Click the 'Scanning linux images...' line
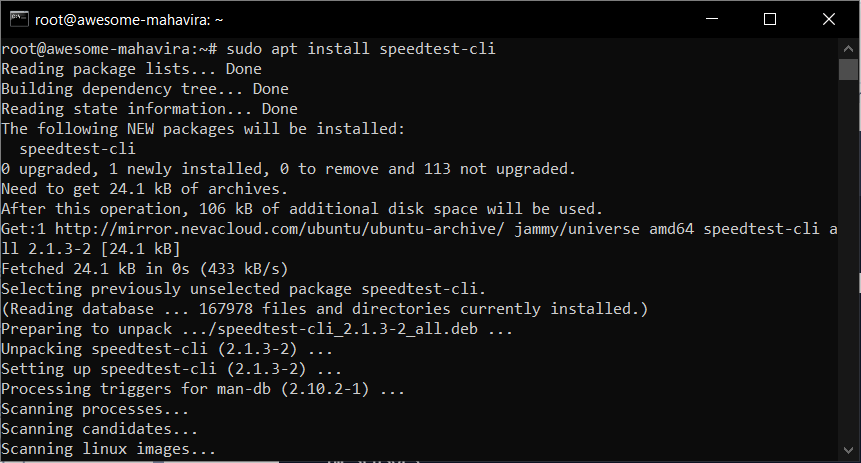This screenshot has height=463, width=861. point(109,449)
